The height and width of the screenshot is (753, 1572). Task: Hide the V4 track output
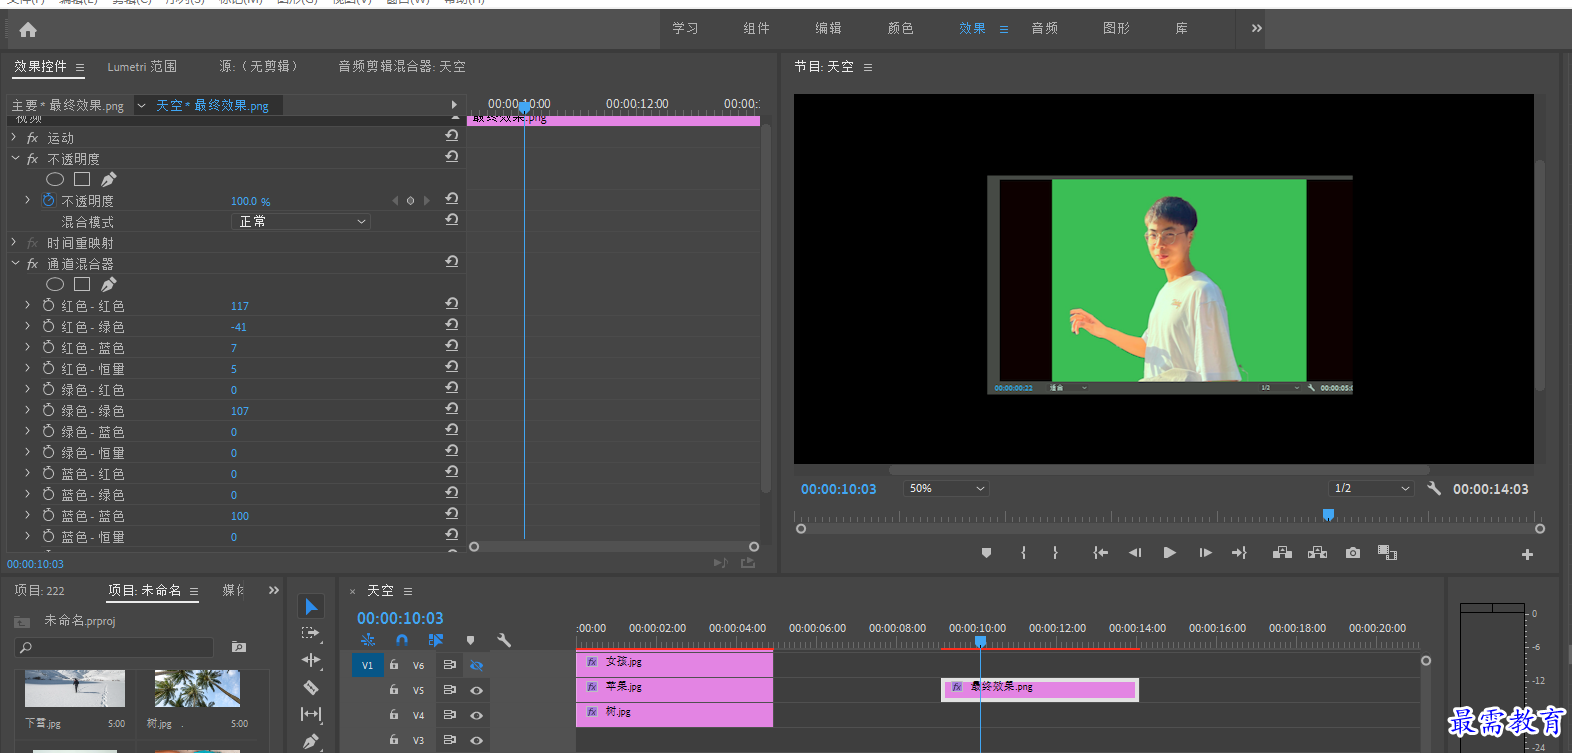coord(476,715)
